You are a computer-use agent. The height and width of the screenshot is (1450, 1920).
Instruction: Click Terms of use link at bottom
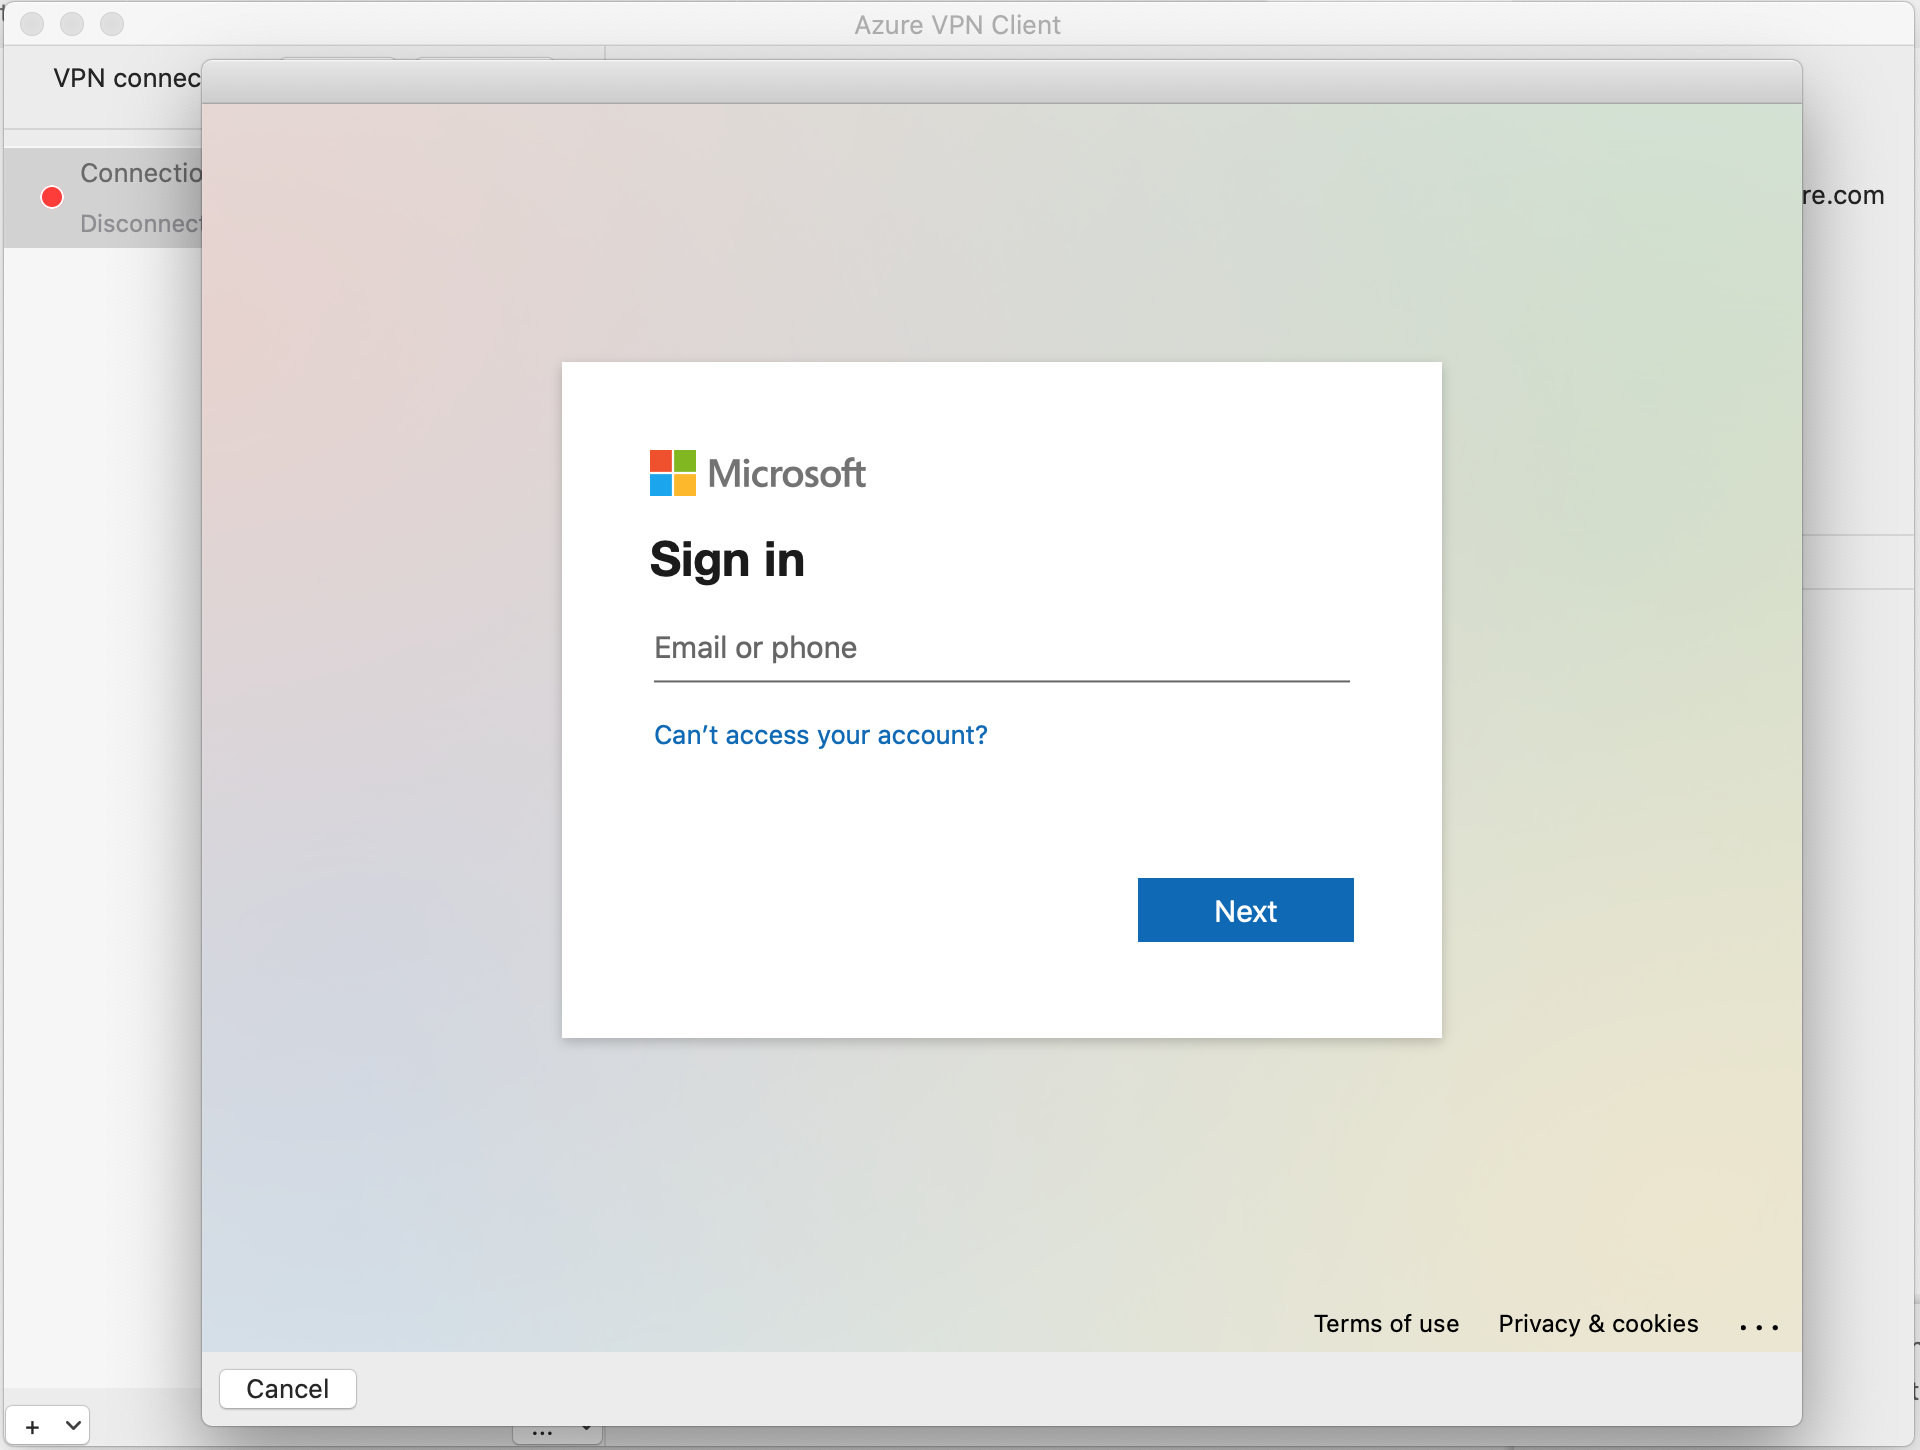[1386, 1322]
